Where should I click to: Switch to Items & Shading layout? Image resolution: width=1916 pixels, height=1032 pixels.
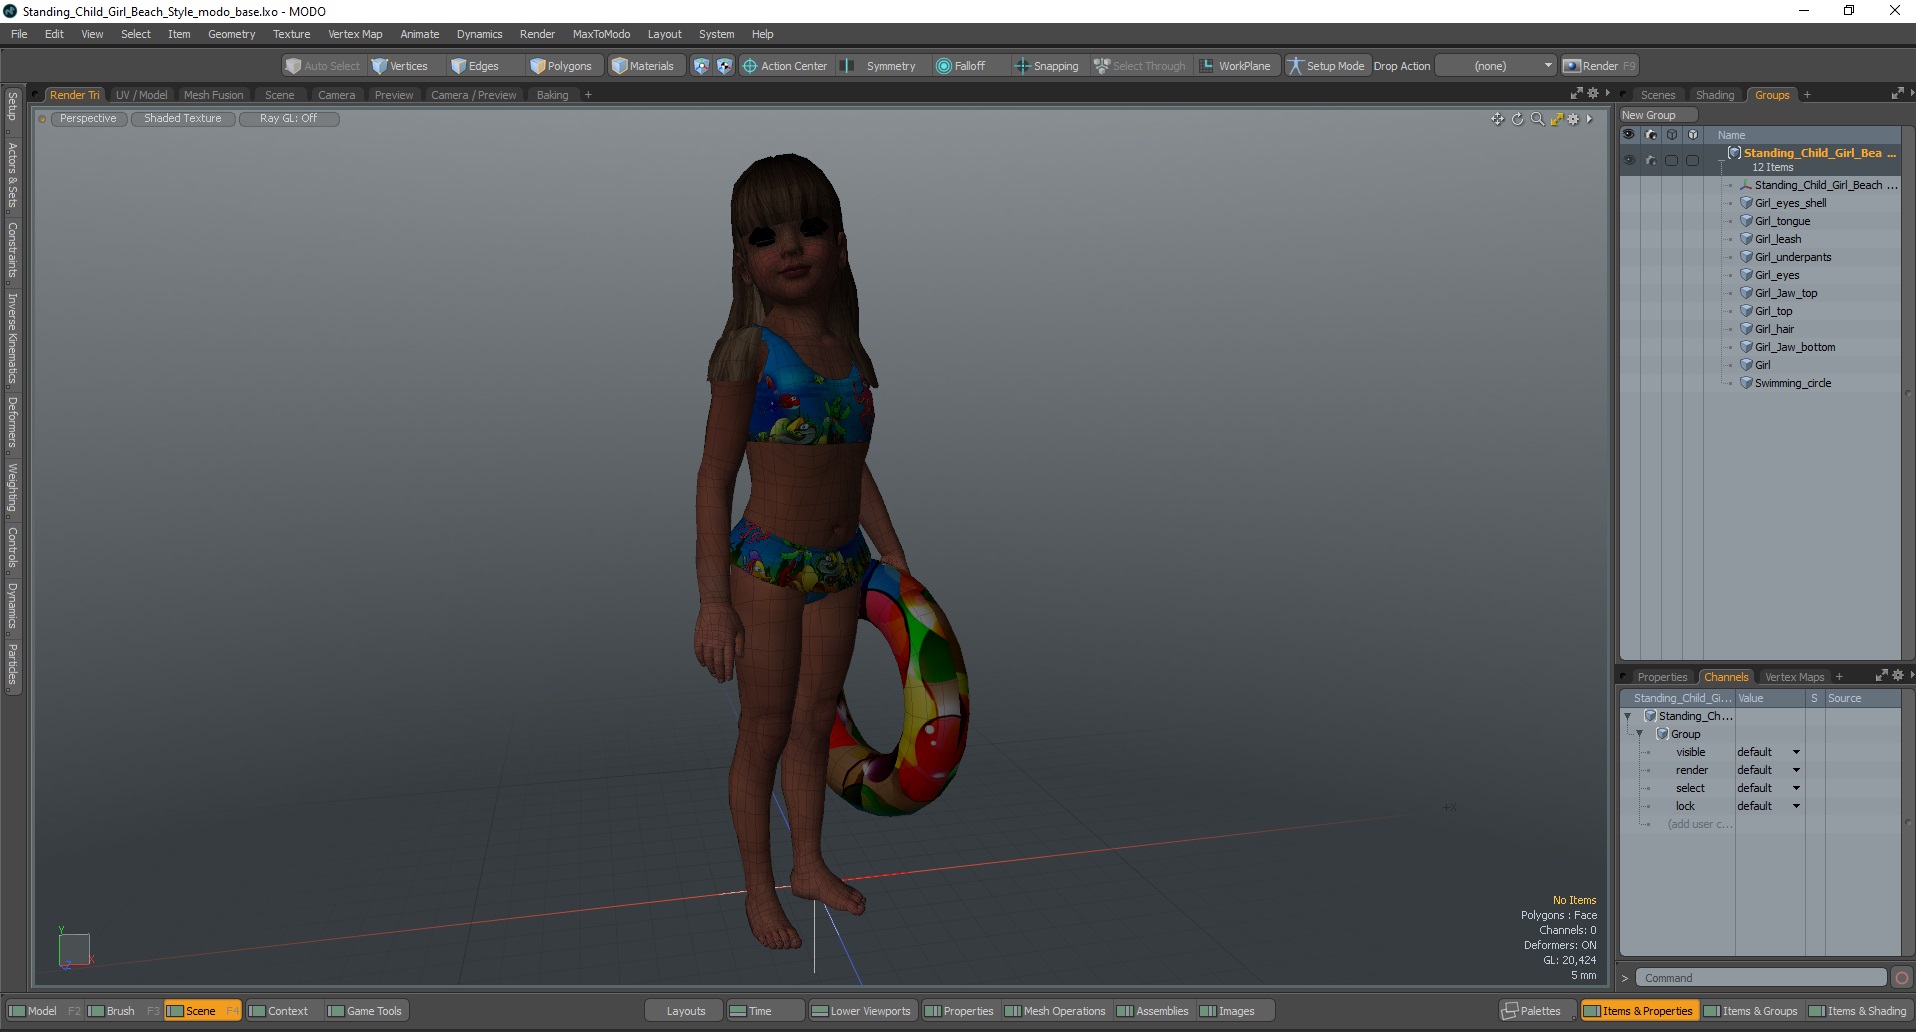coord(1859,1011)
